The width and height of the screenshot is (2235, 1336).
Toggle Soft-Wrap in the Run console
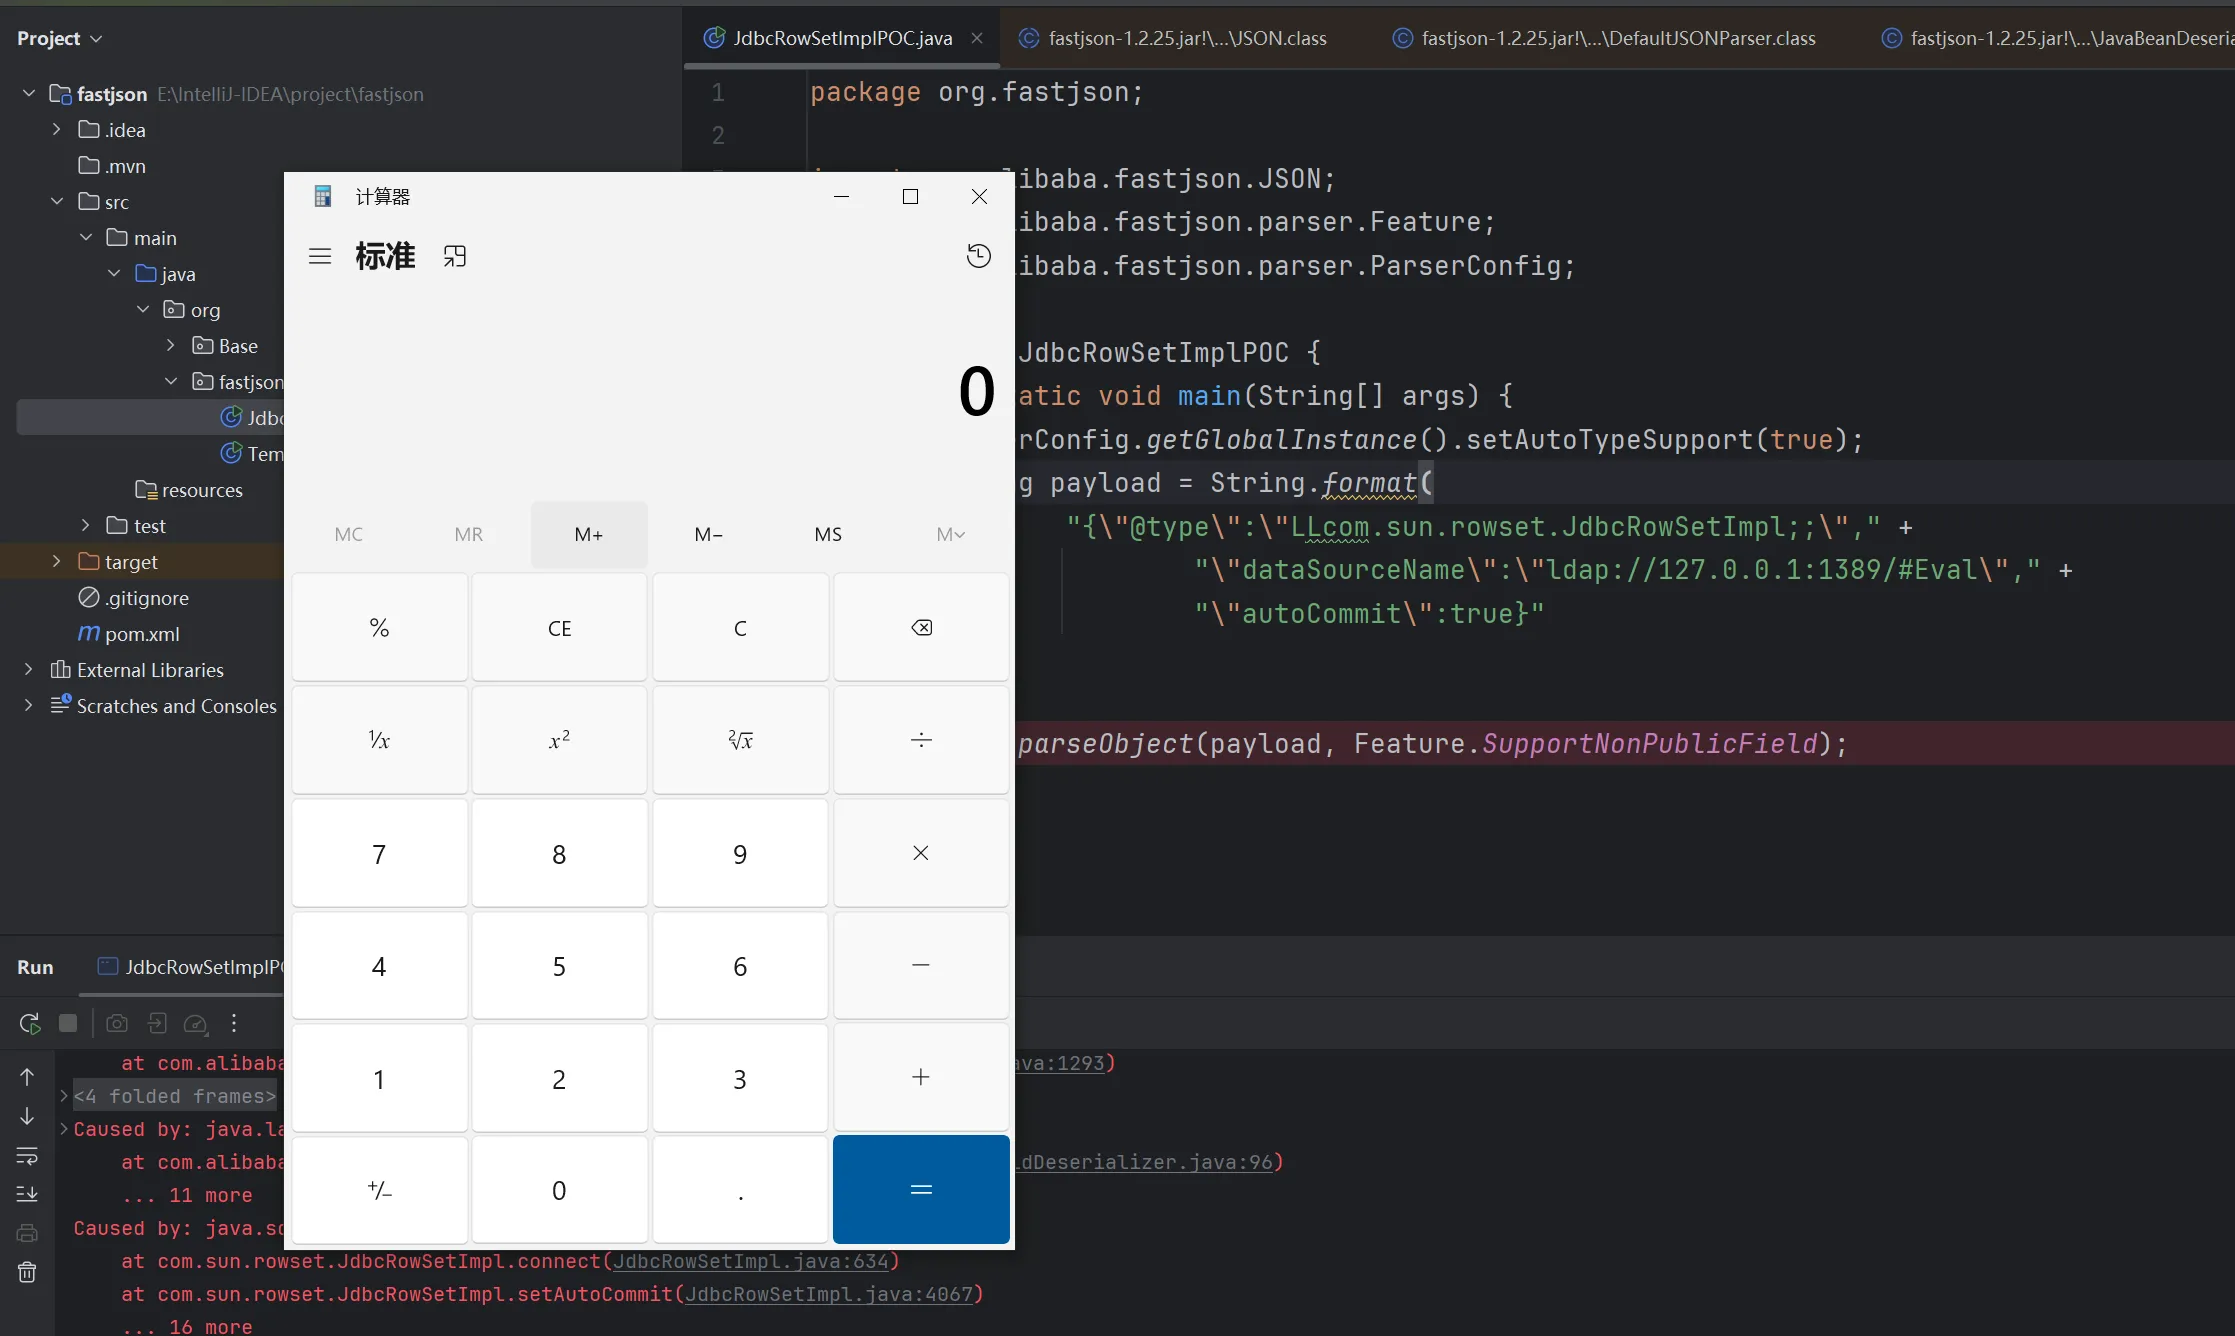coord(27,1156)
